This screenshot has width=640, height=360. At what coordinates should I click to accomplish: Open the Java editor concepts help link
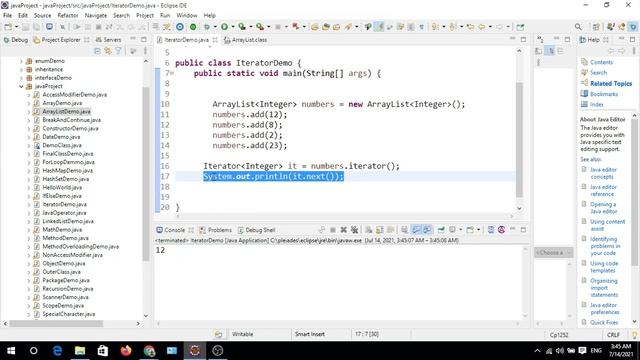pos(603,173)
